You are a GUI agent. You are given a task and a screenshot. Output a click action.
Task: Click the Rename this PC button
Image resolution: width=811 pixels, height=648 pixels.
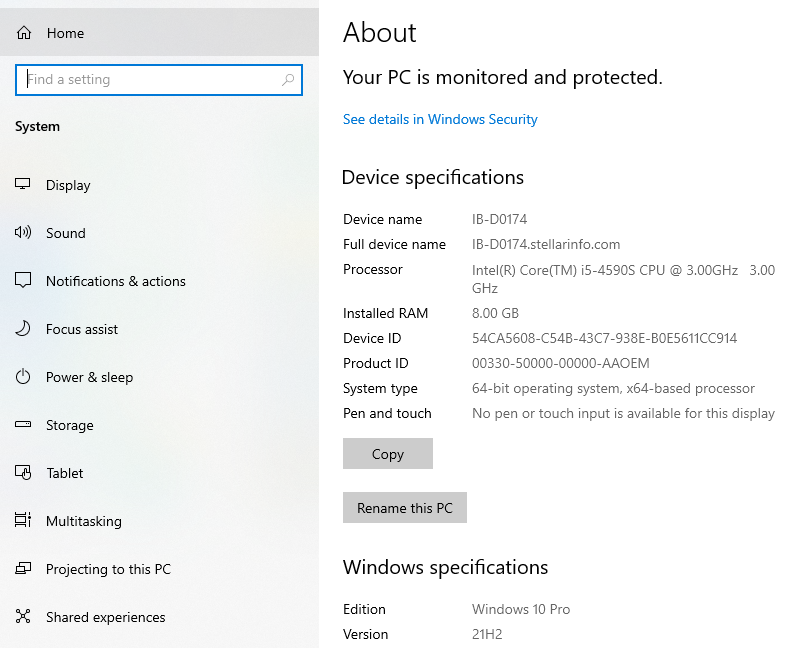tap(405, 508)
